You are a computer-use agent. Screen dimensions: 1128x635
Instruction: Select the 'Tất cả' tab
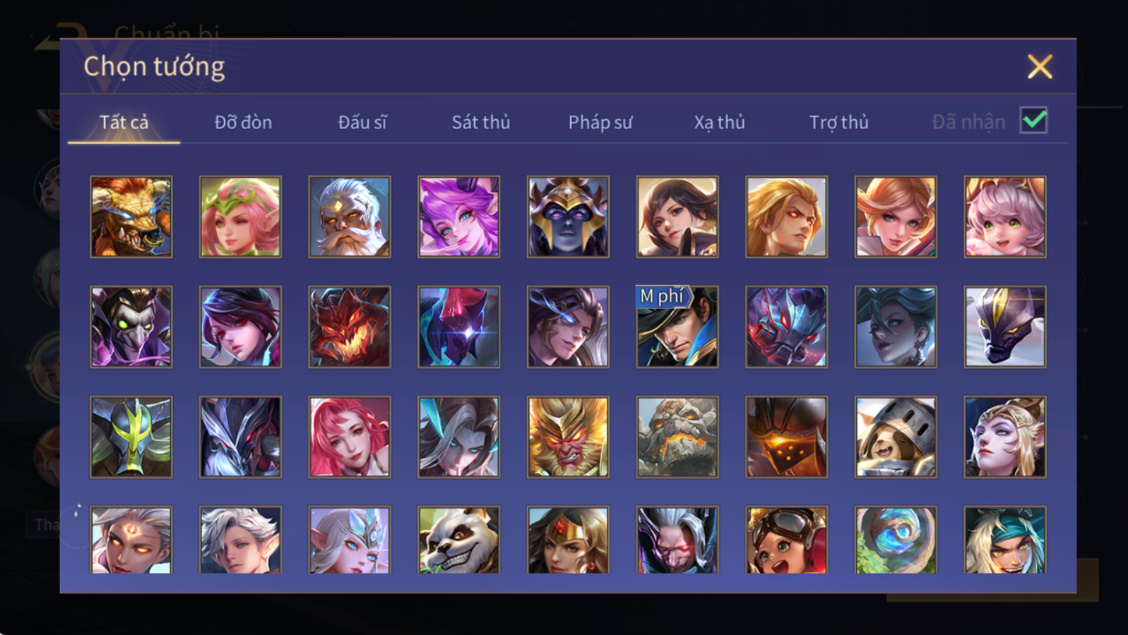[x=124, y=122]
